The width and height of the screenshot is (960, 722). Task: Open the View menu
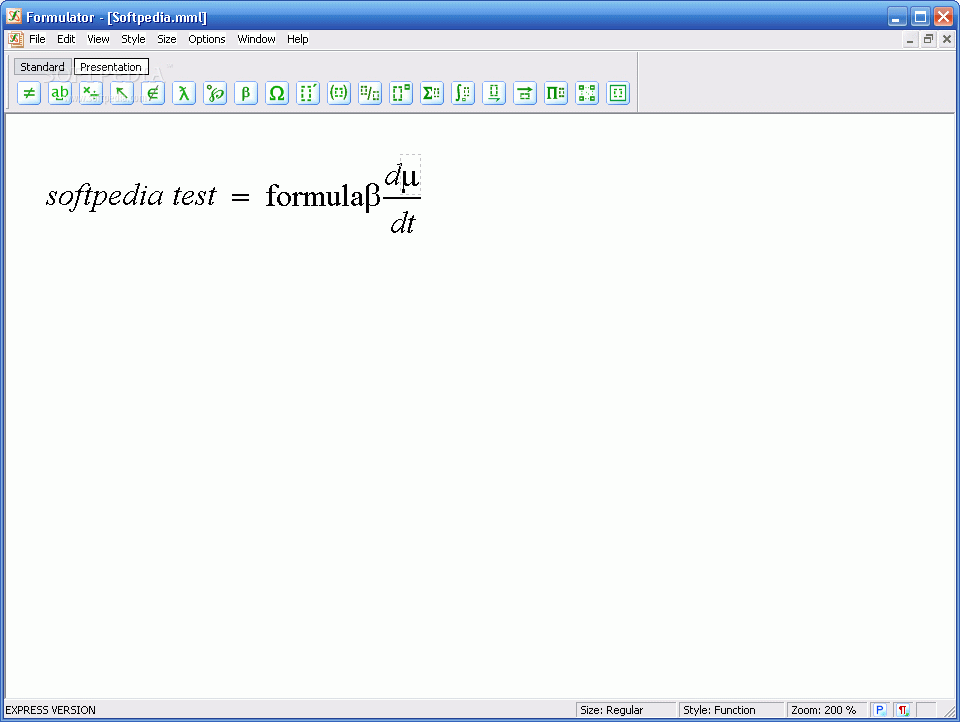(98, 39)
